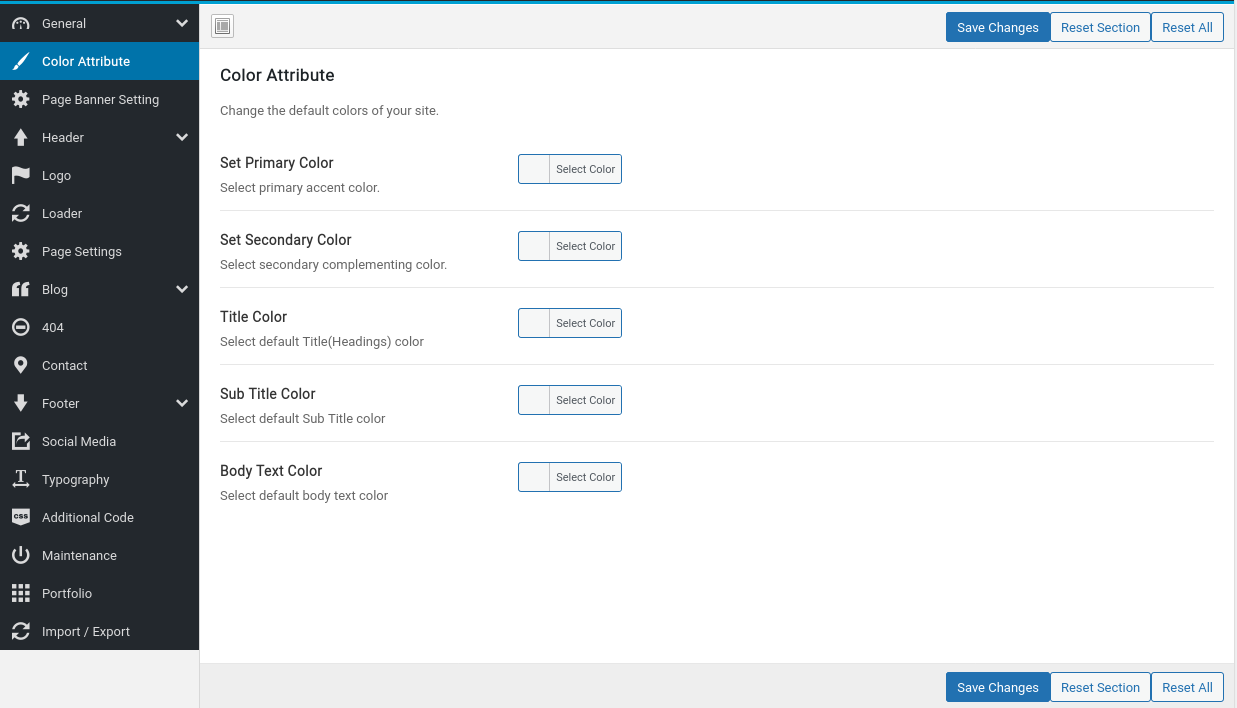Click the 'Color Attribute' page heading
The image size is (1237, 708).
(x=277, y=75)
